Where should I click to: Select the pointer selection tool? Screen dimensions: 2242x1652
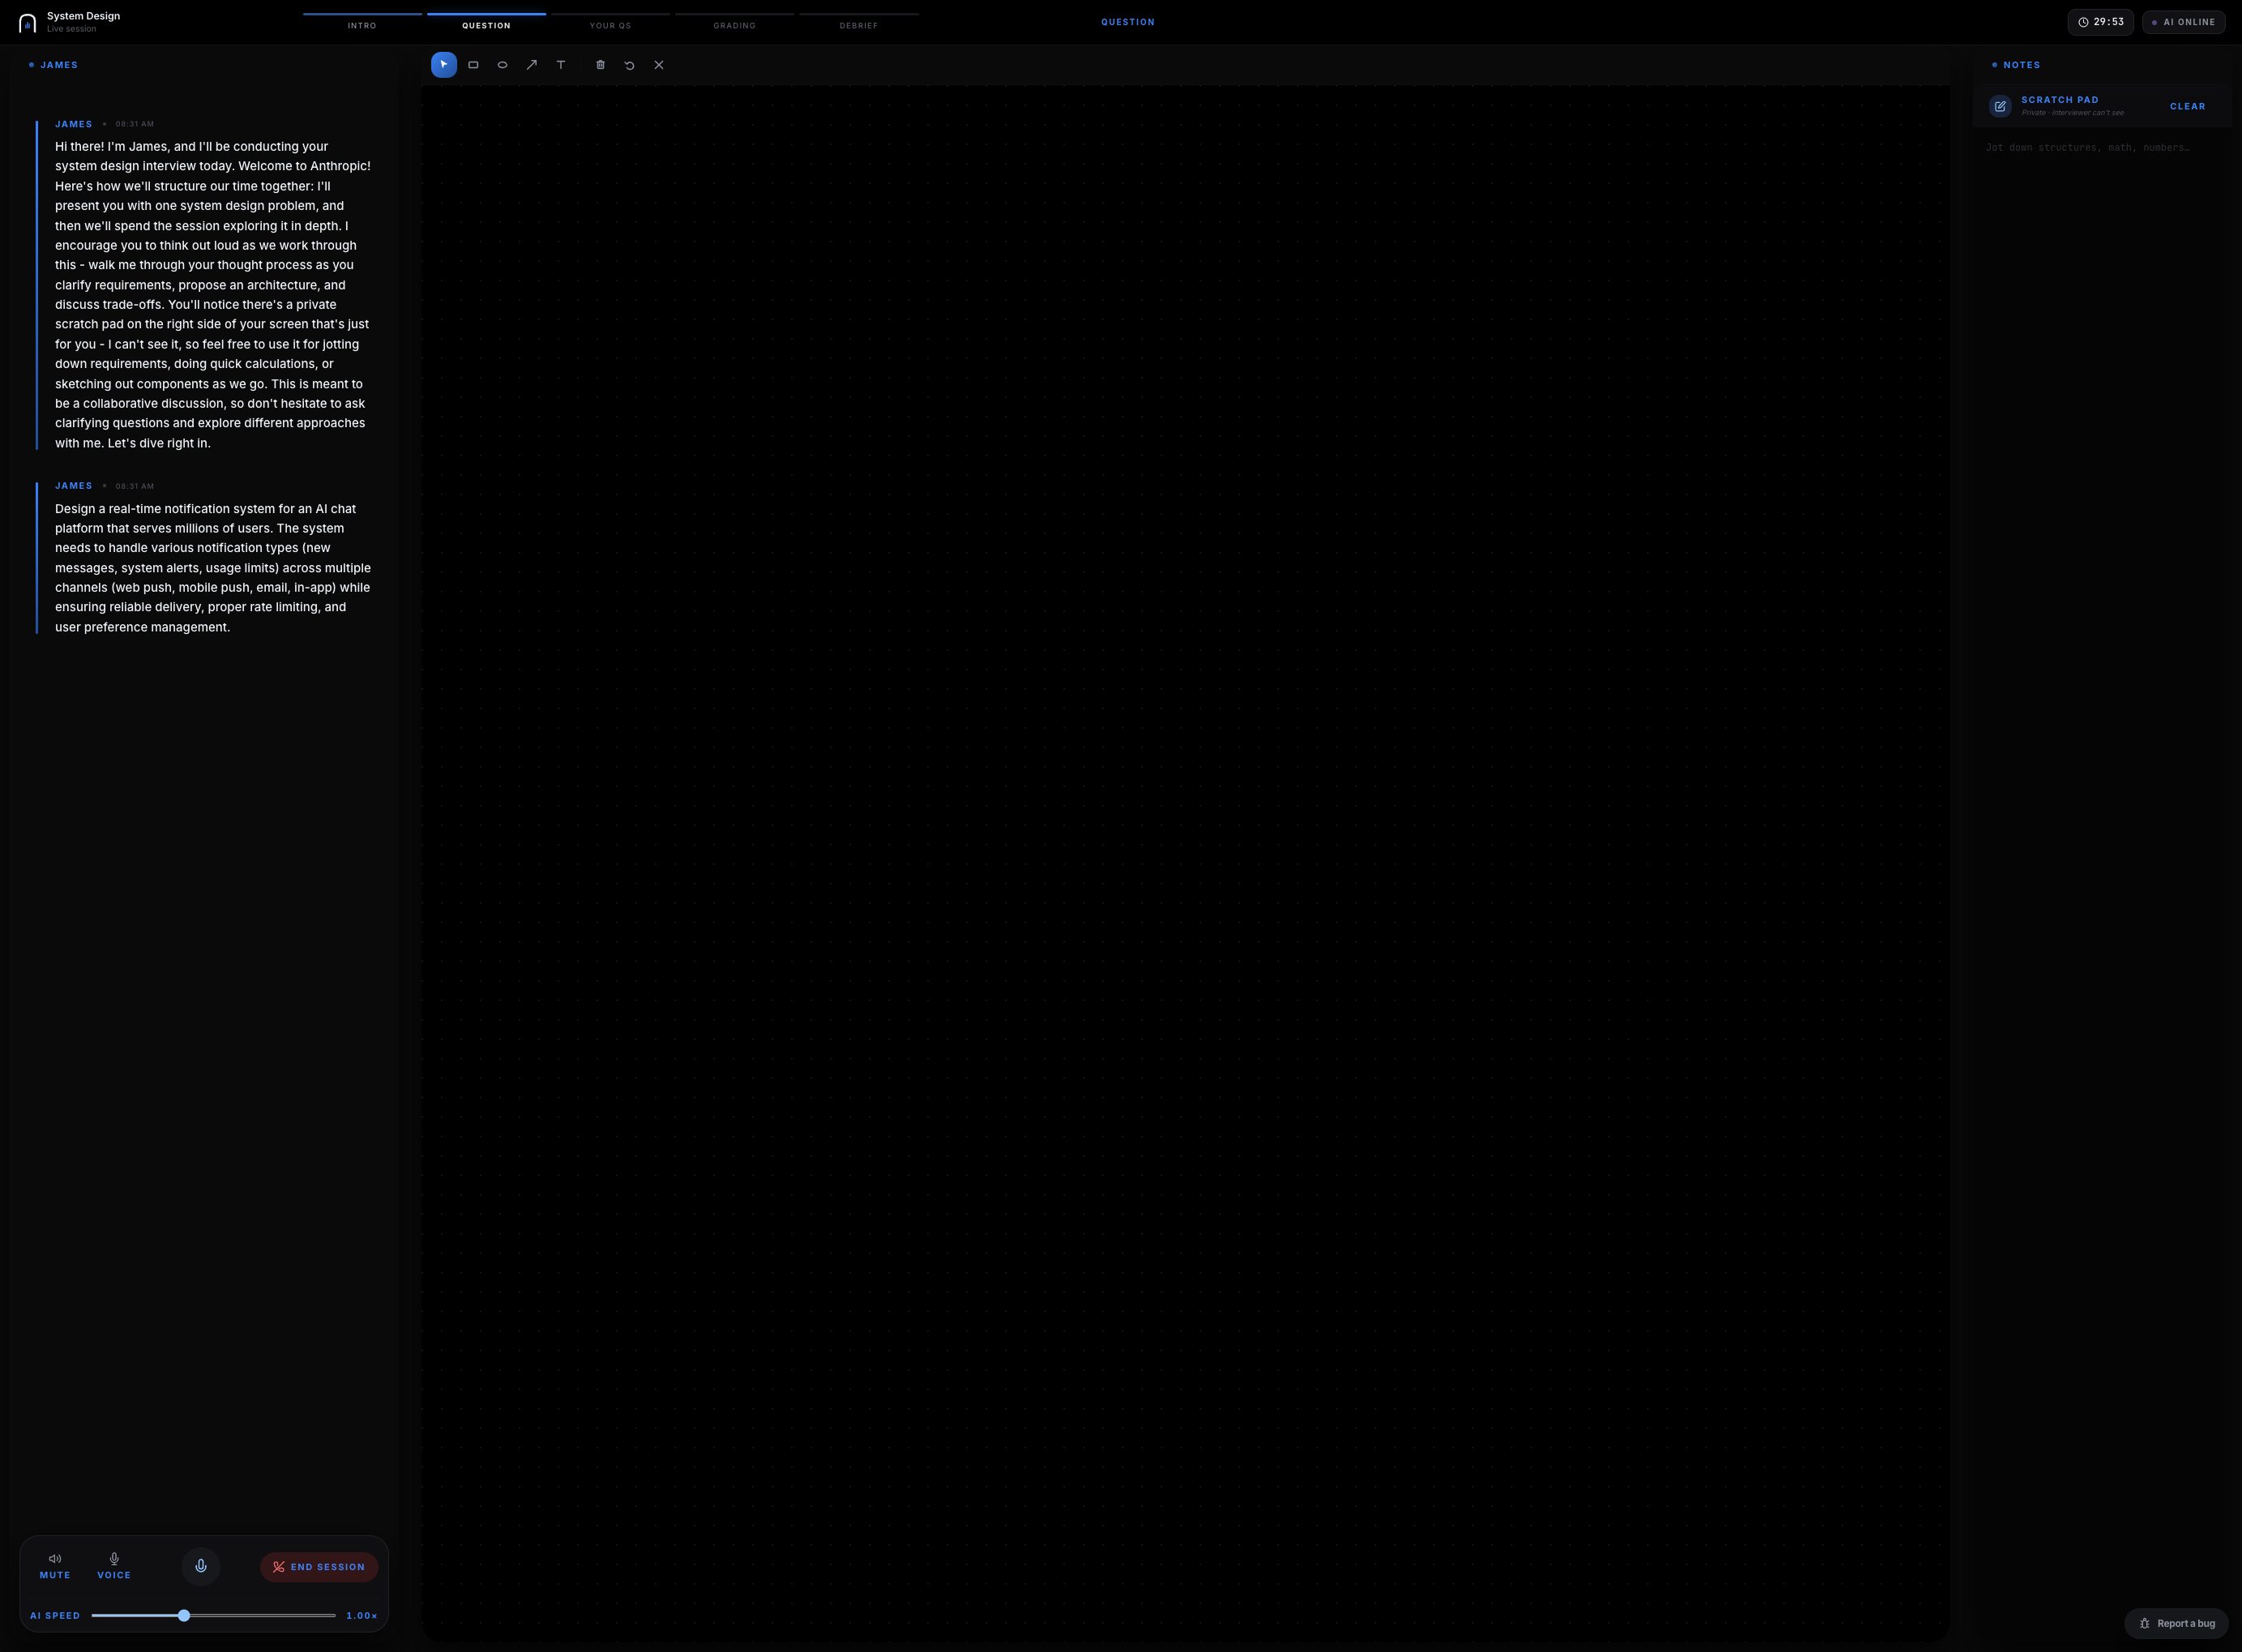click(444, 65)
